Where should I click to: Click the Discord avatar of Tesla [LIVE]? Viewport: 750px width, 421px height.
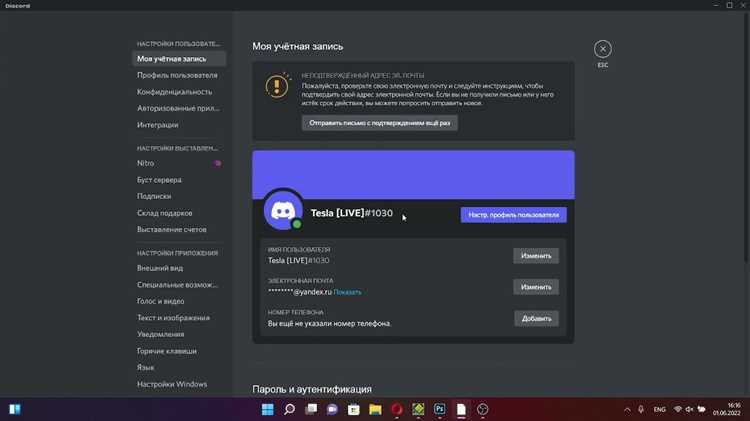point(283,210)
